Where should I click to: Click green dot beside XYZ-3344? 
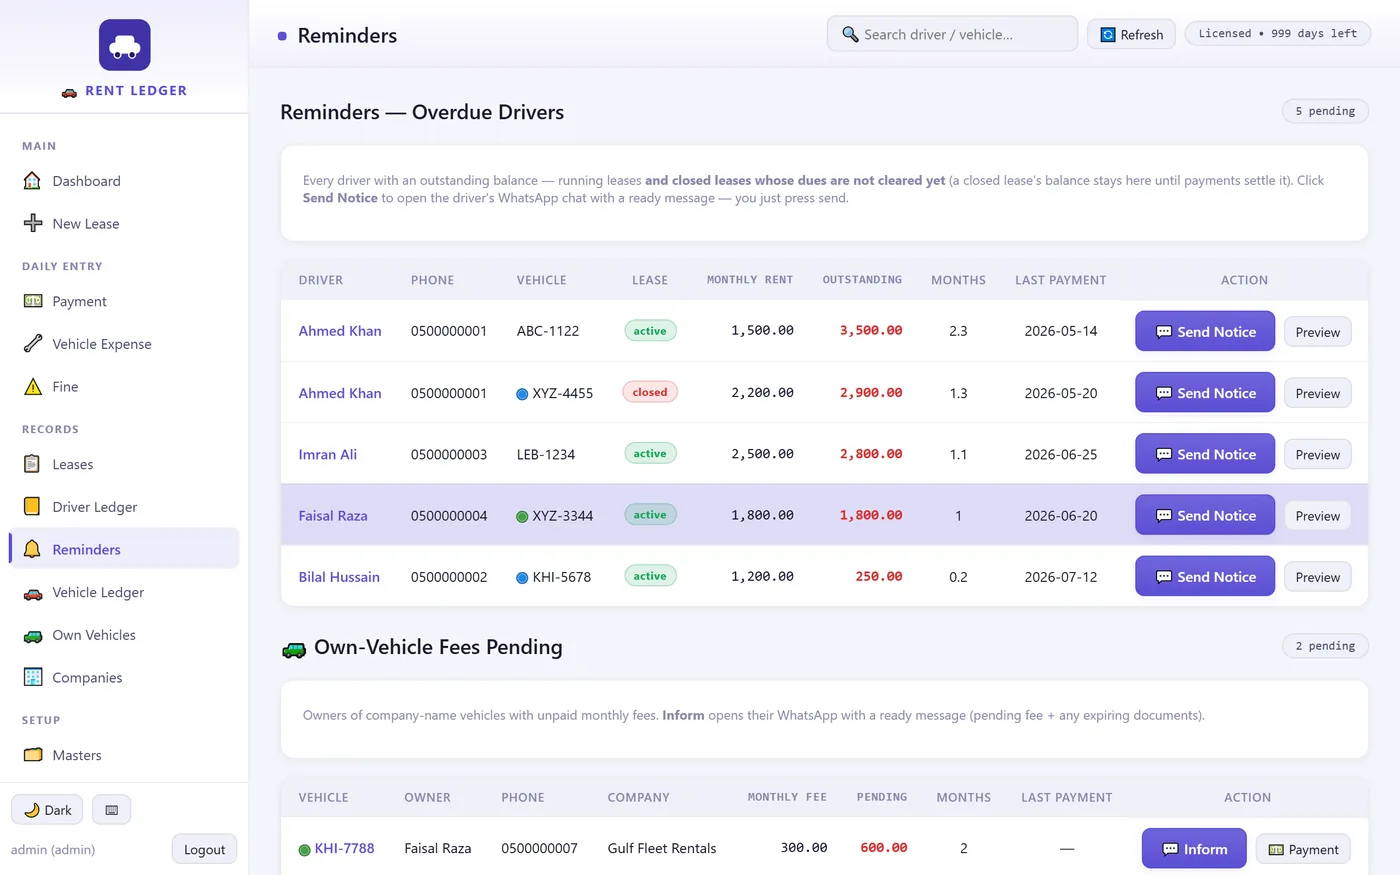pos(522,516)
